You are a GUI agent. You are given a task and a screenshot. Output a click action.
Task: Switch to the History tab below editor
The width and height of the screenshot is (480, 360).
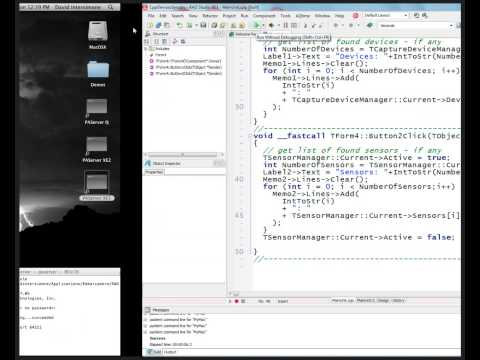398,301
